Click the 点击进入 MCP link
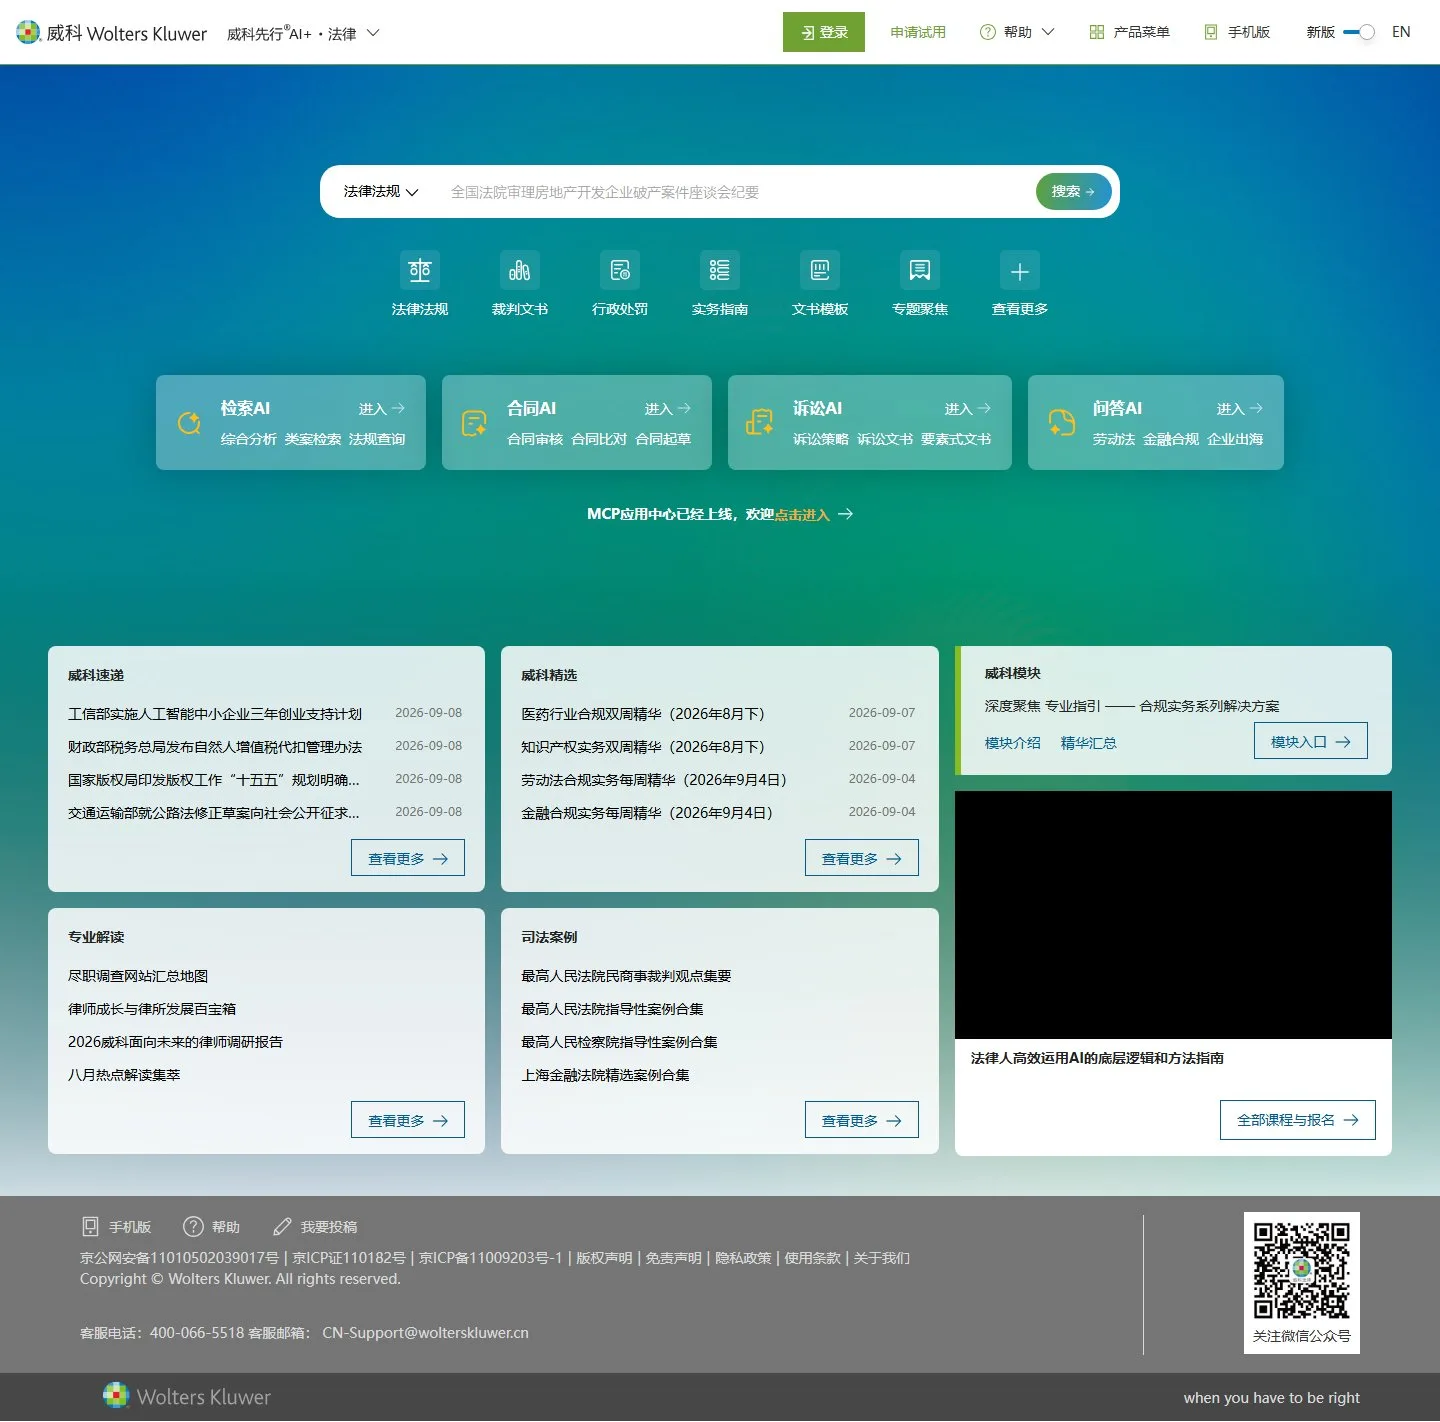Viewport: 1440px width, 1422px height. pos(802,515)
